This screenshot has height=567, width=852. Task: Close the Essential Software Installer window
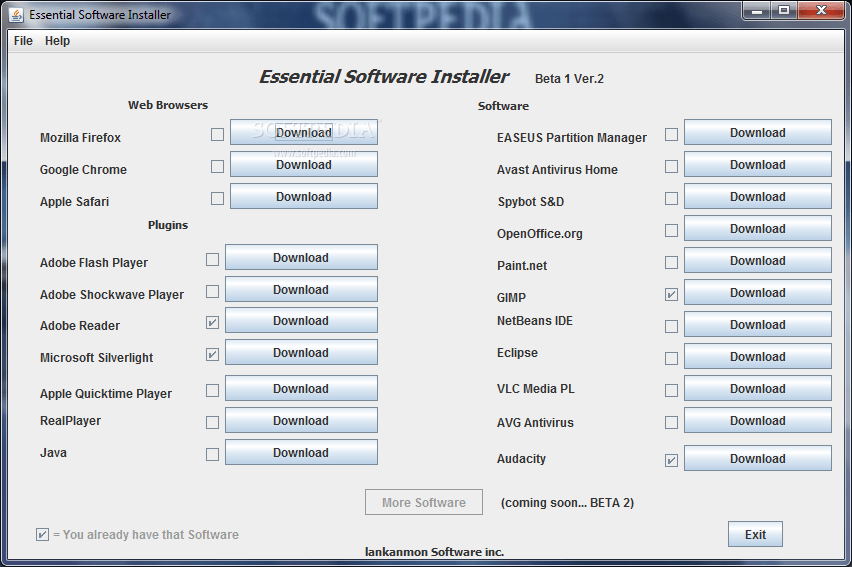coord(821,10)
